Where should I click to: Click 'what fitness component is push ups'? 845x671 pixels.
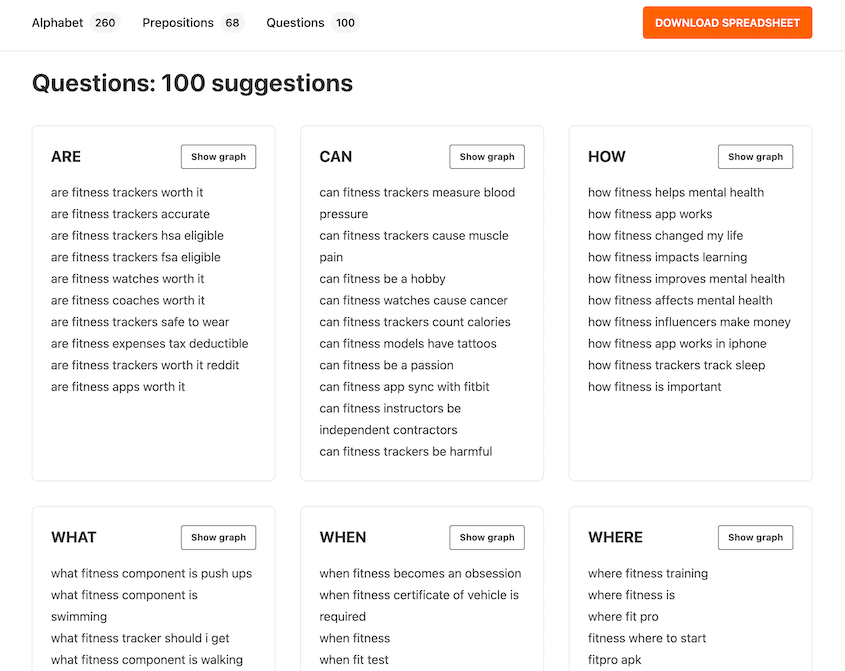(x=151, y=573)
